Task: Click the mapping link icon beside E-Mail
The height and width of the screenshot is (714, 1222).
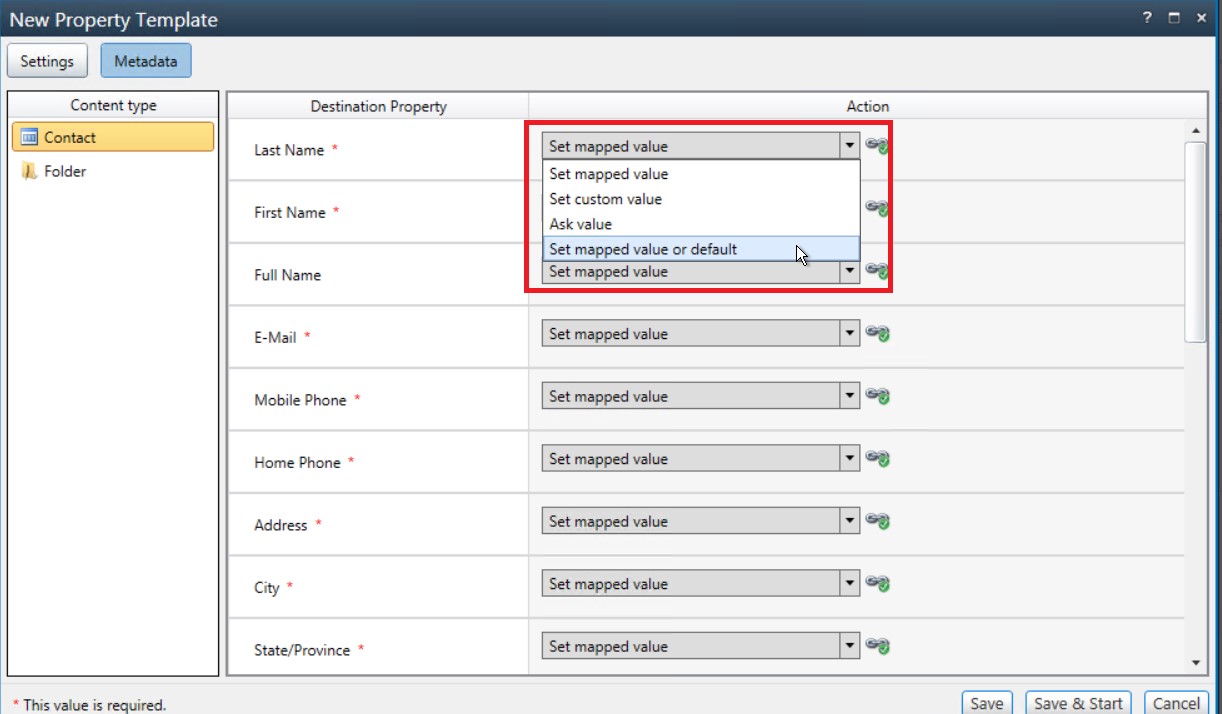Action: 876,333
